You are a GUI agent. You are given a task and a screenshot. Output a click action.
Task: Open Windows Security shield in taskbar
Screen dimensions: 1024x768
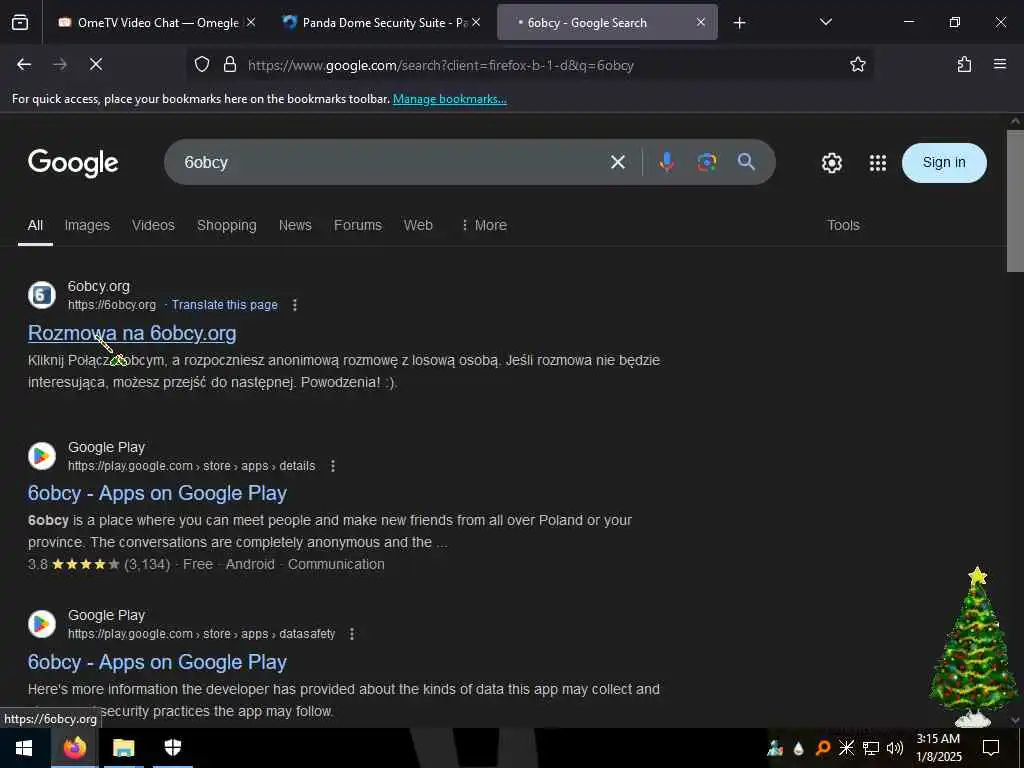[172, 748]
